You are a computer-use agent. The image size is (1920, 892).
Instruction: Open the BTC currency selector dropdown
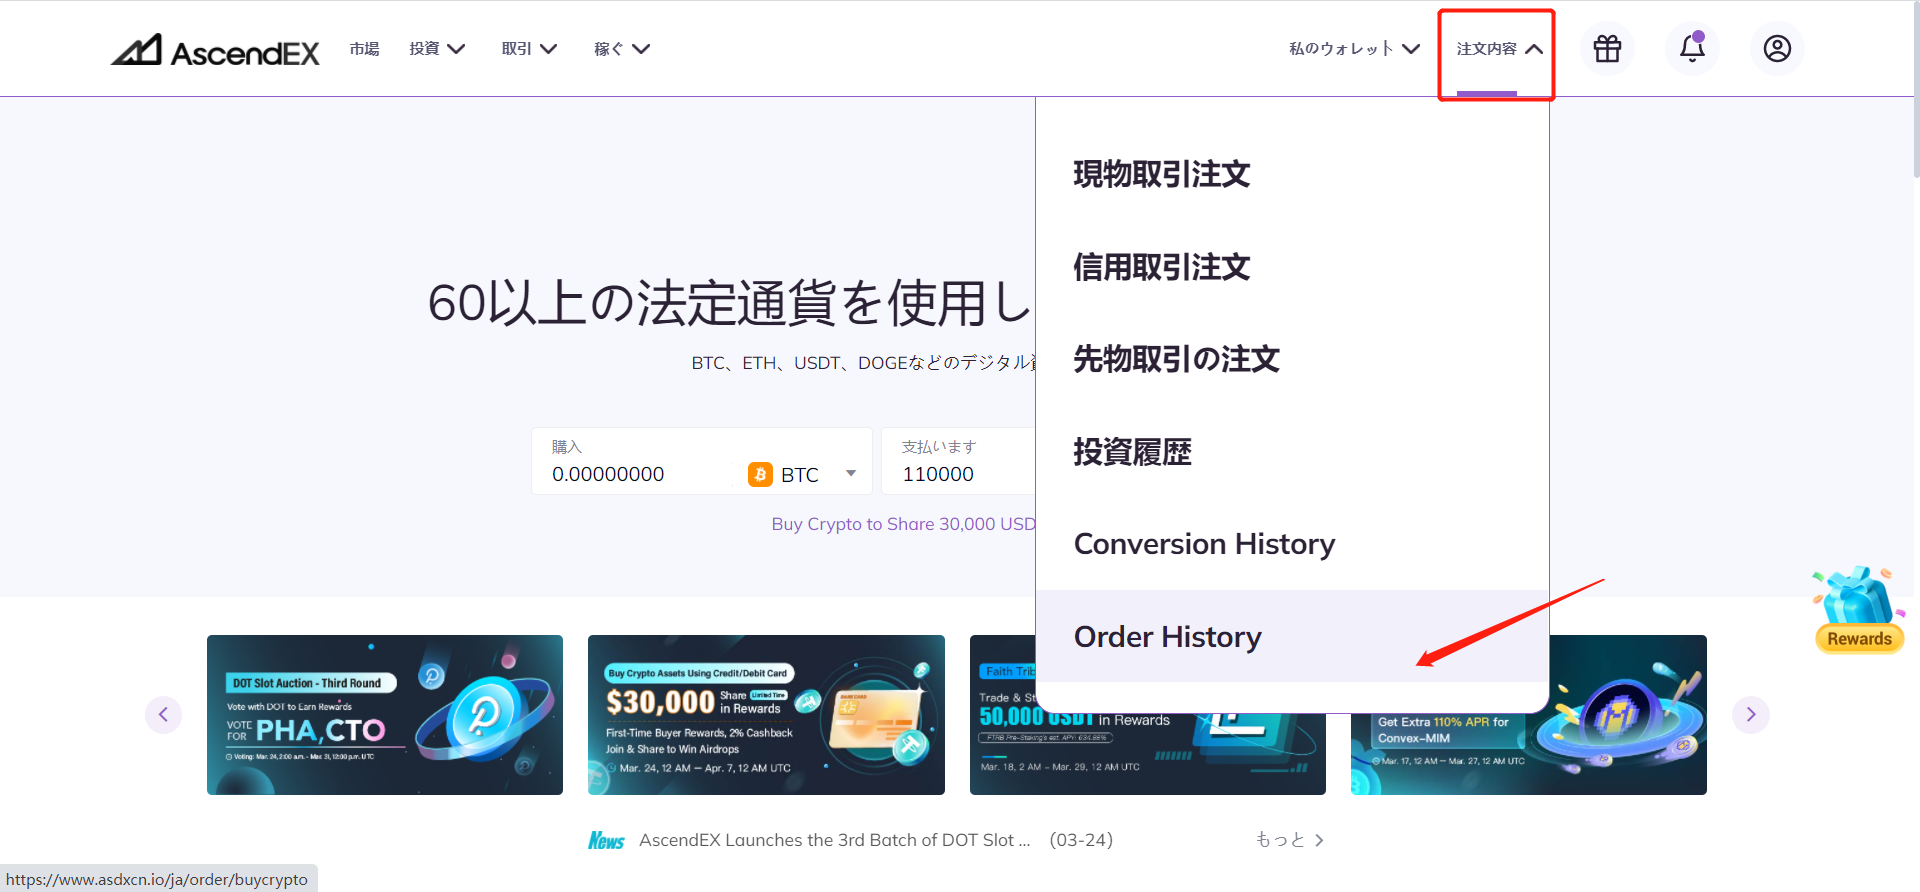tap(803, 474)
